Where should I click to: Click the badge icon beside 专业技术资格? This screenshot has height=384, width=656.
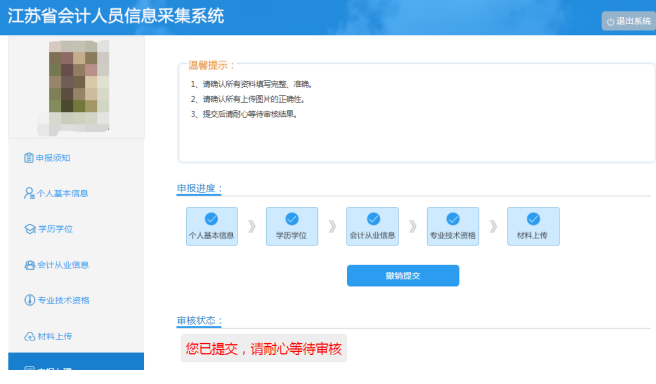tap(29, 300)
